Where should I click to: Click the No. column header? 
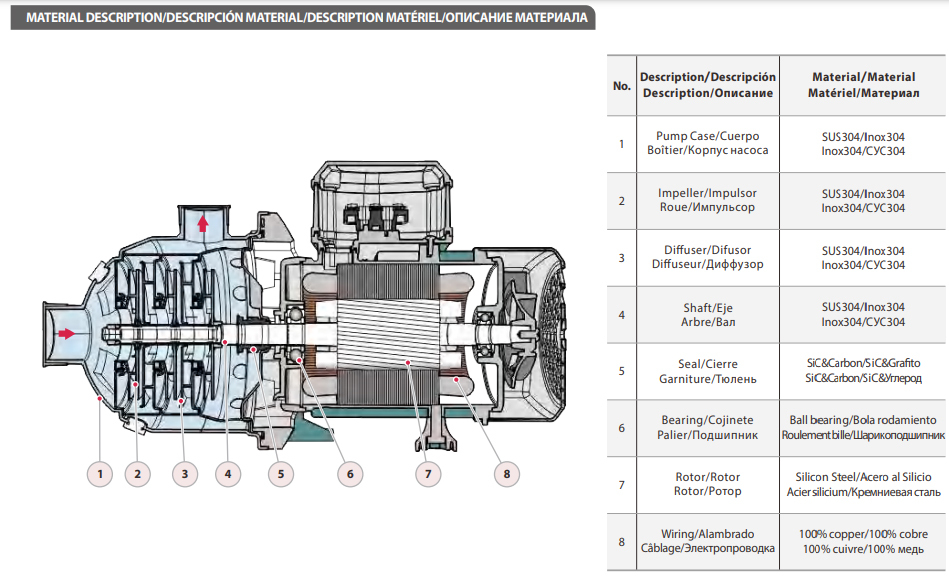[621, 83]
